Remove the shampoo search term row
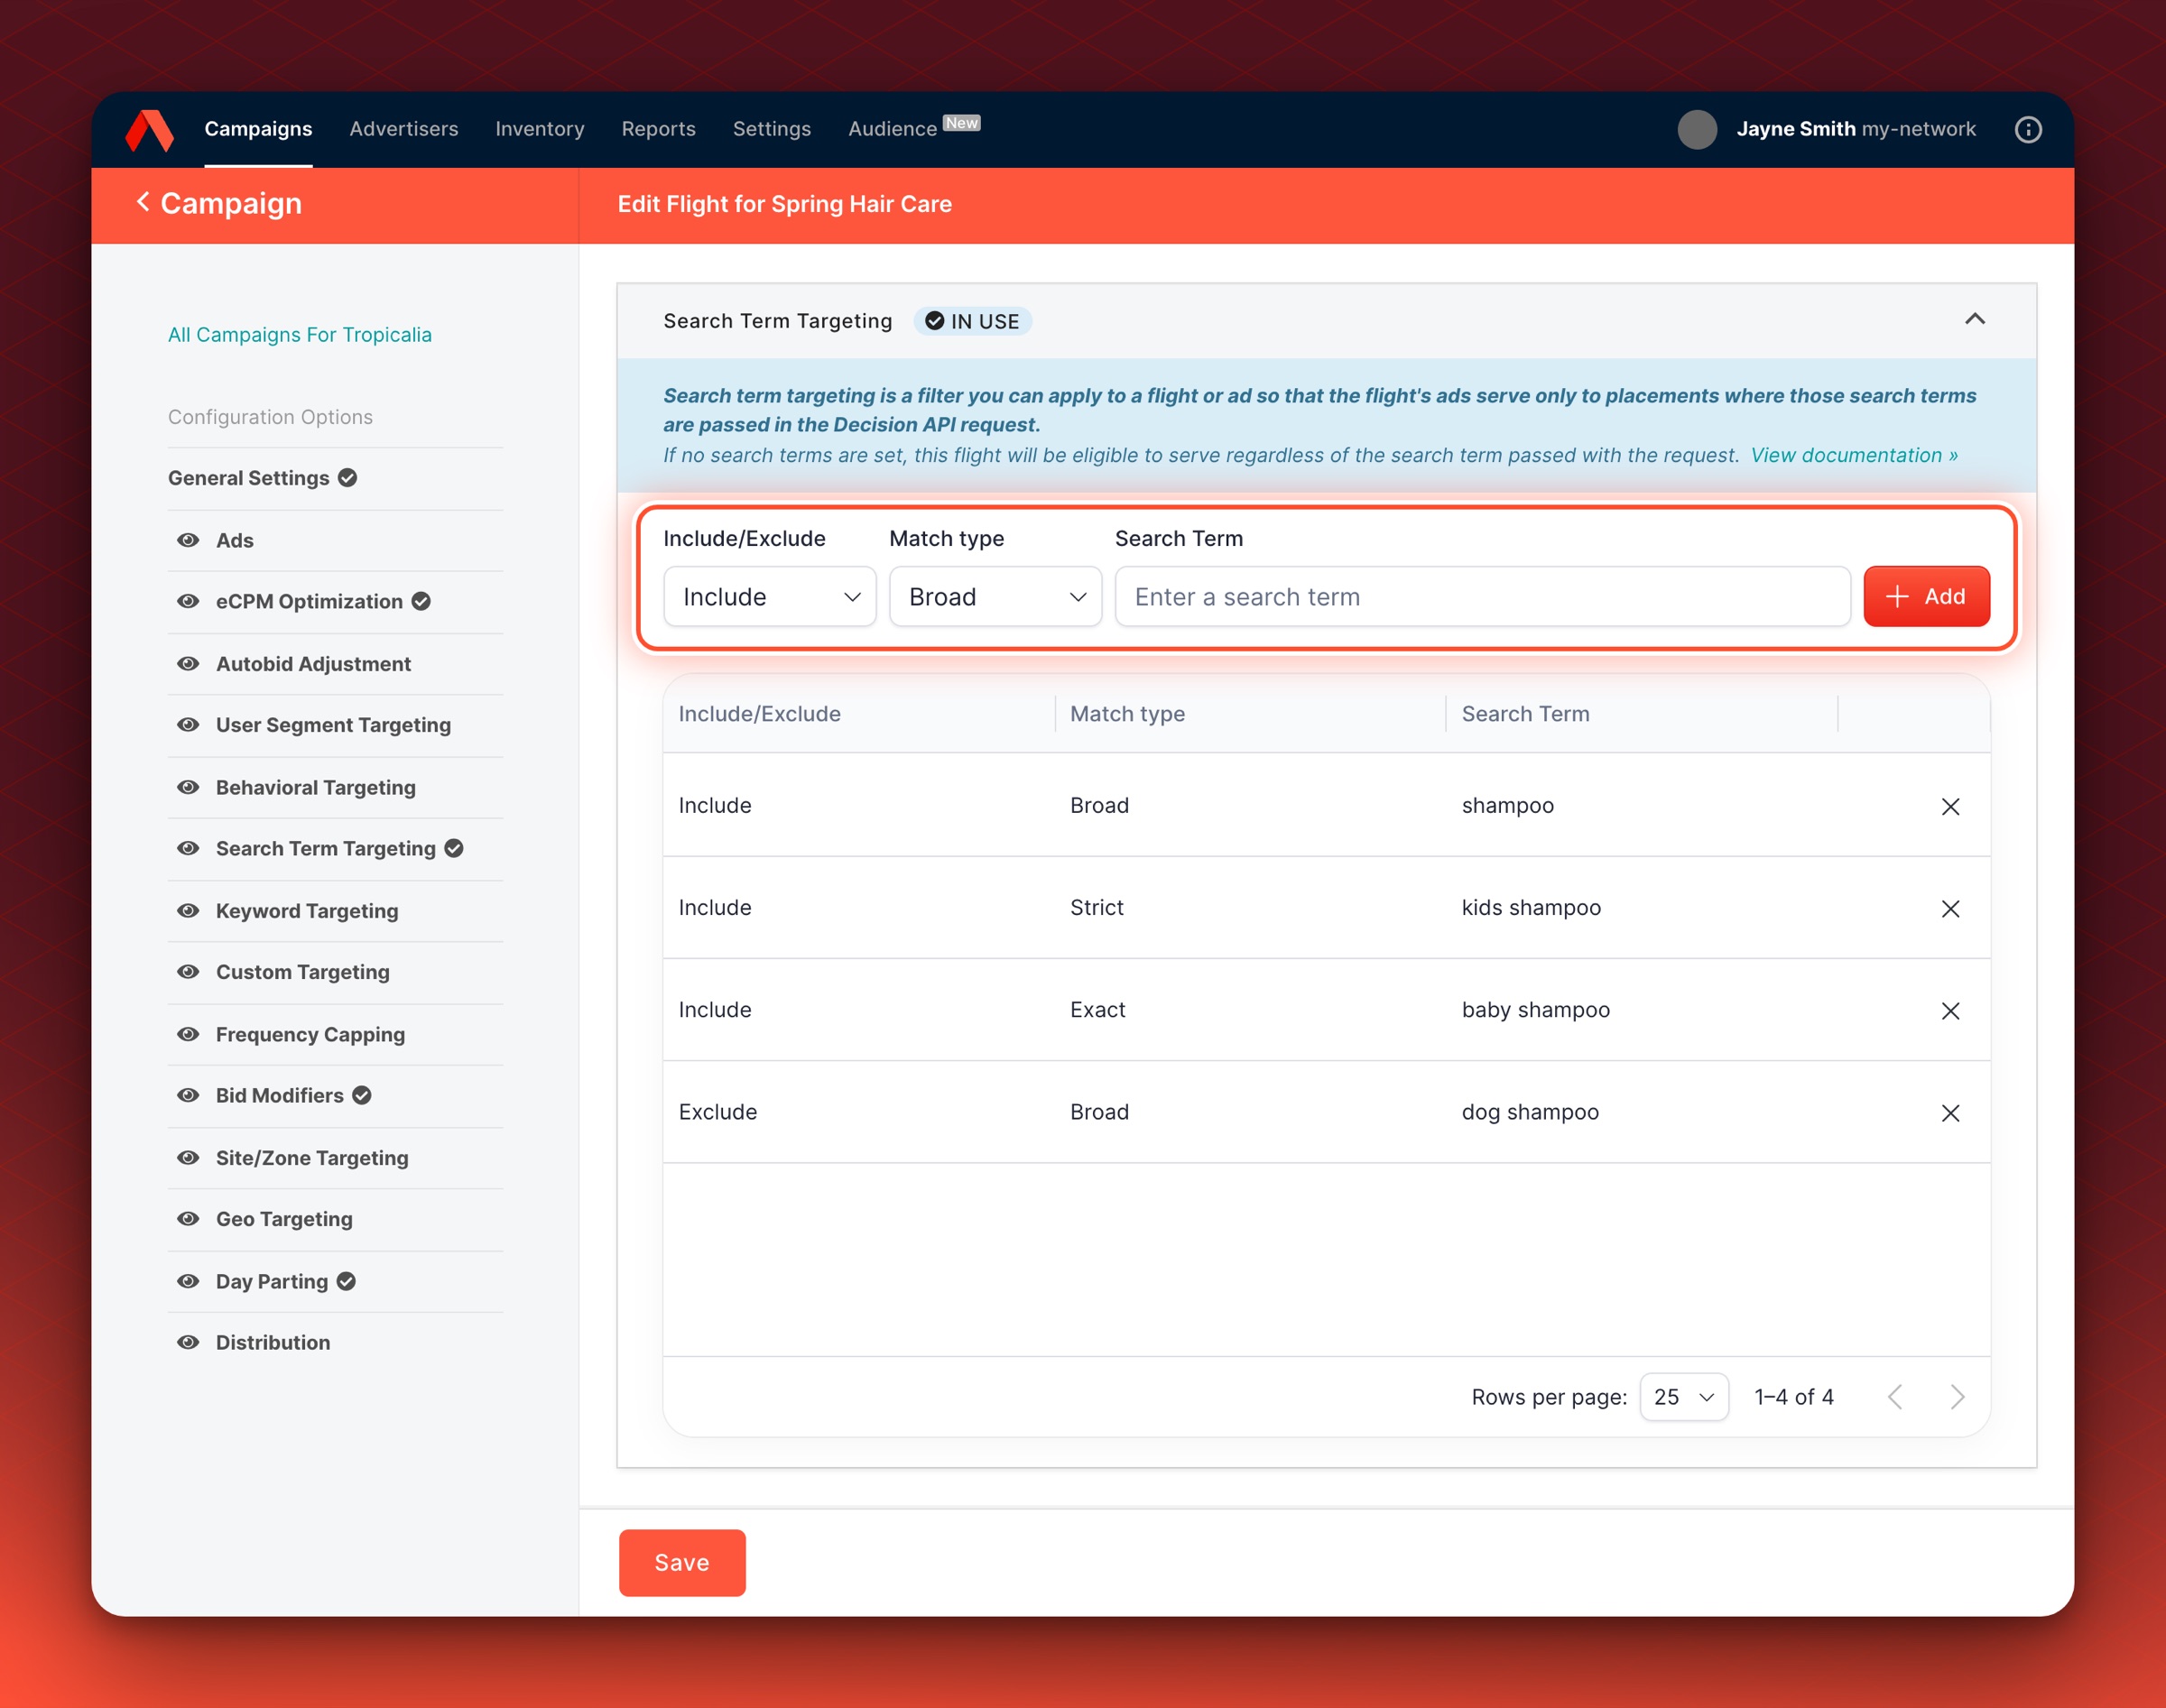Viewport: 2166px width, 1708px height. tap(1949, 806)
